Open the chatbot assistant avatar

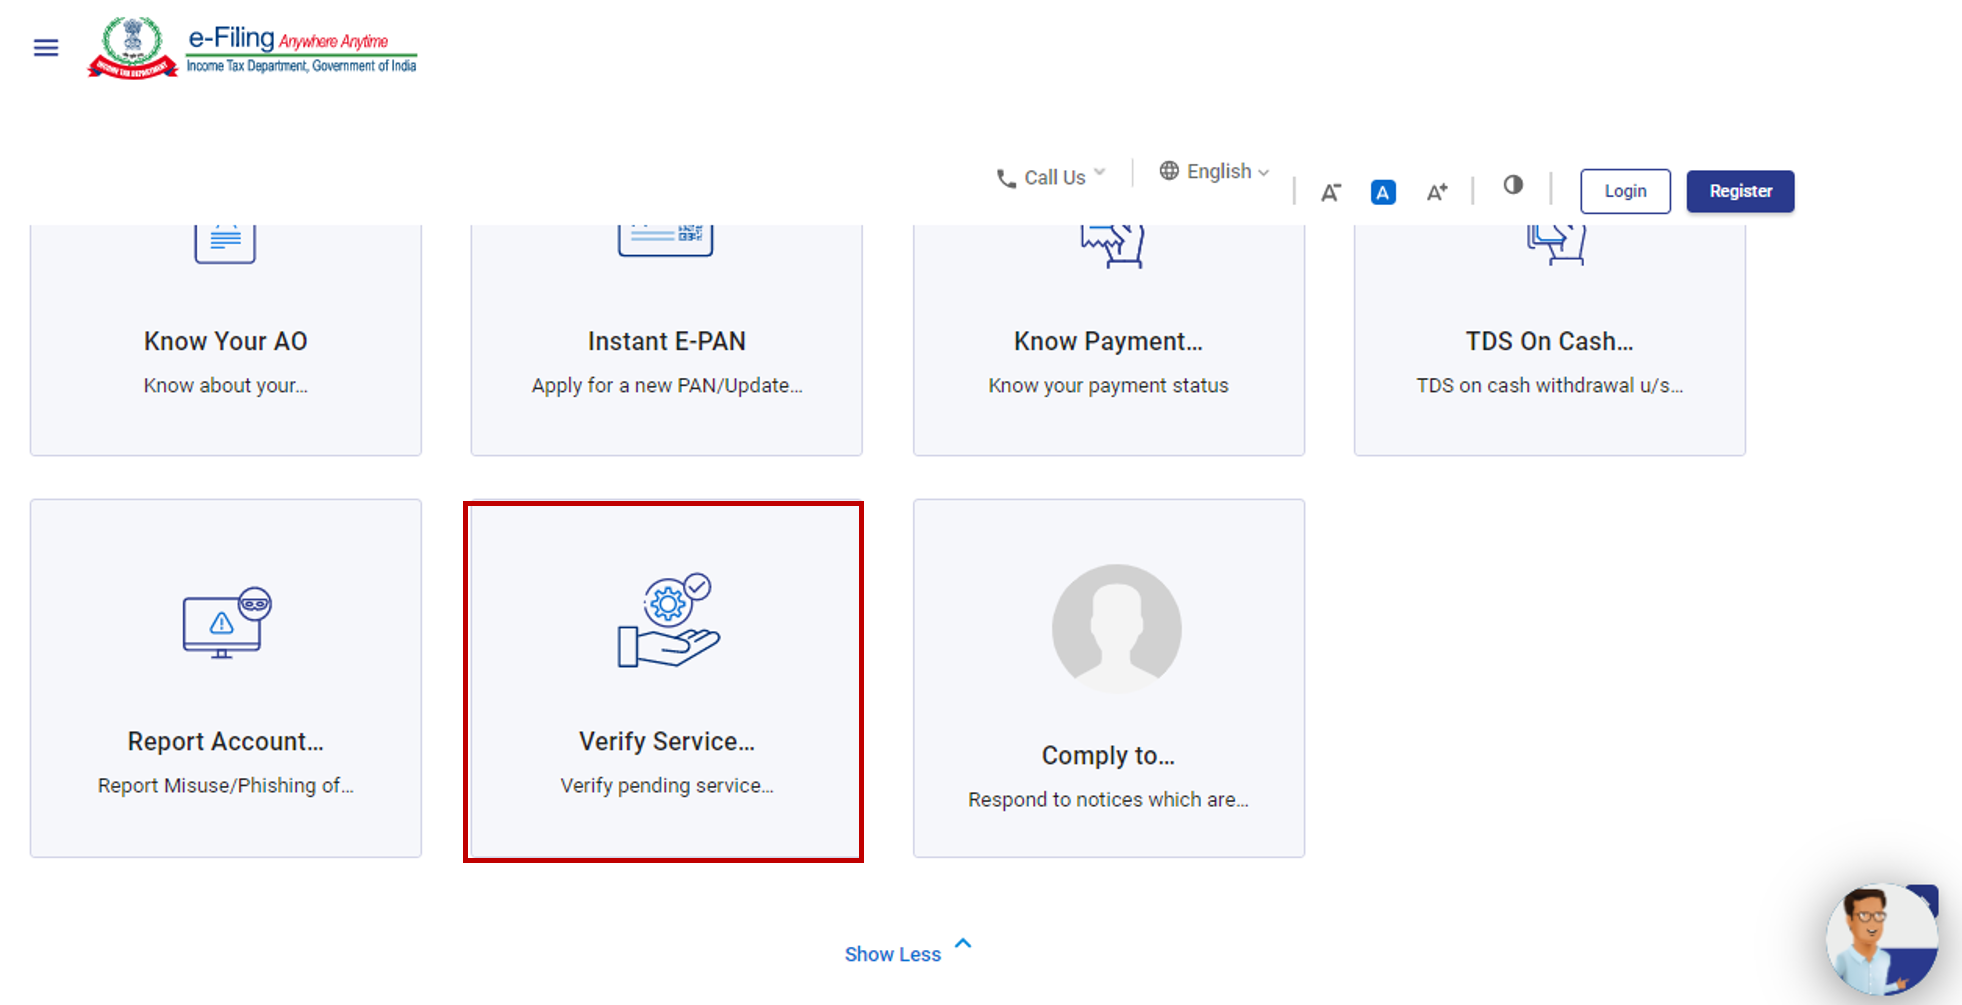click(x=1879, y=940)
